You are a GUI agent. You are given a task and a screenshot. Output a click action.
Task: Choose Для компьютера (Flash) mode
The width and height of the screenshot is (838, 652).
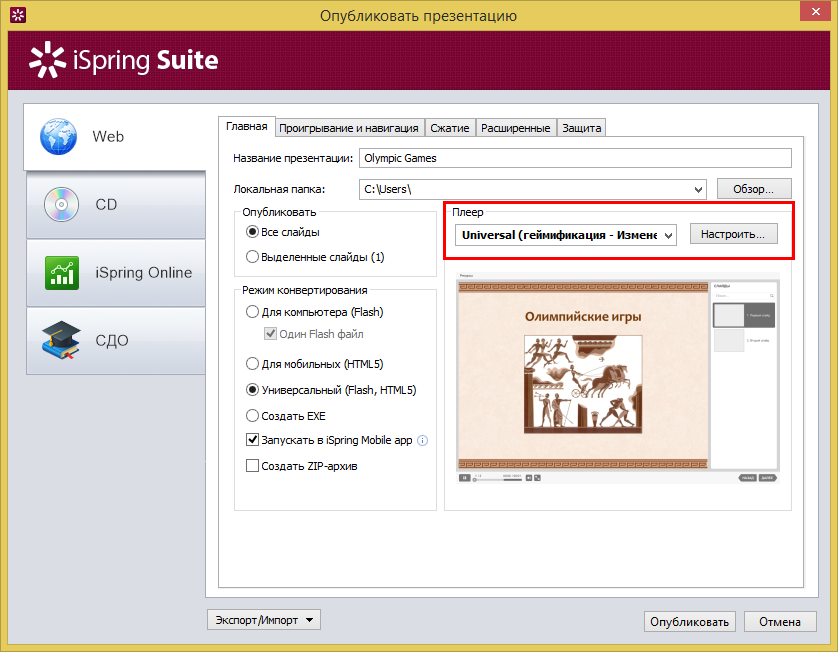click(252, 312)
